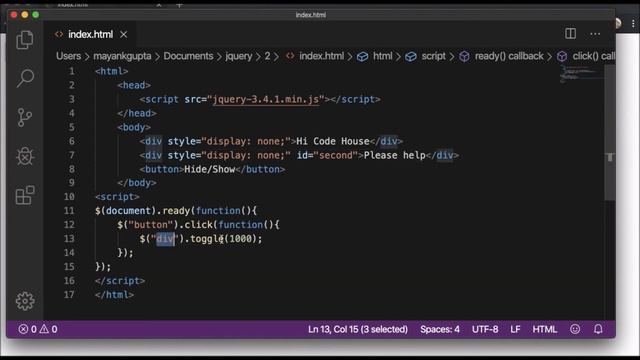The width and height of the screenshot is (640, 360).
Task: Click the Users breadcrumb
Action: tap(68, 56)
